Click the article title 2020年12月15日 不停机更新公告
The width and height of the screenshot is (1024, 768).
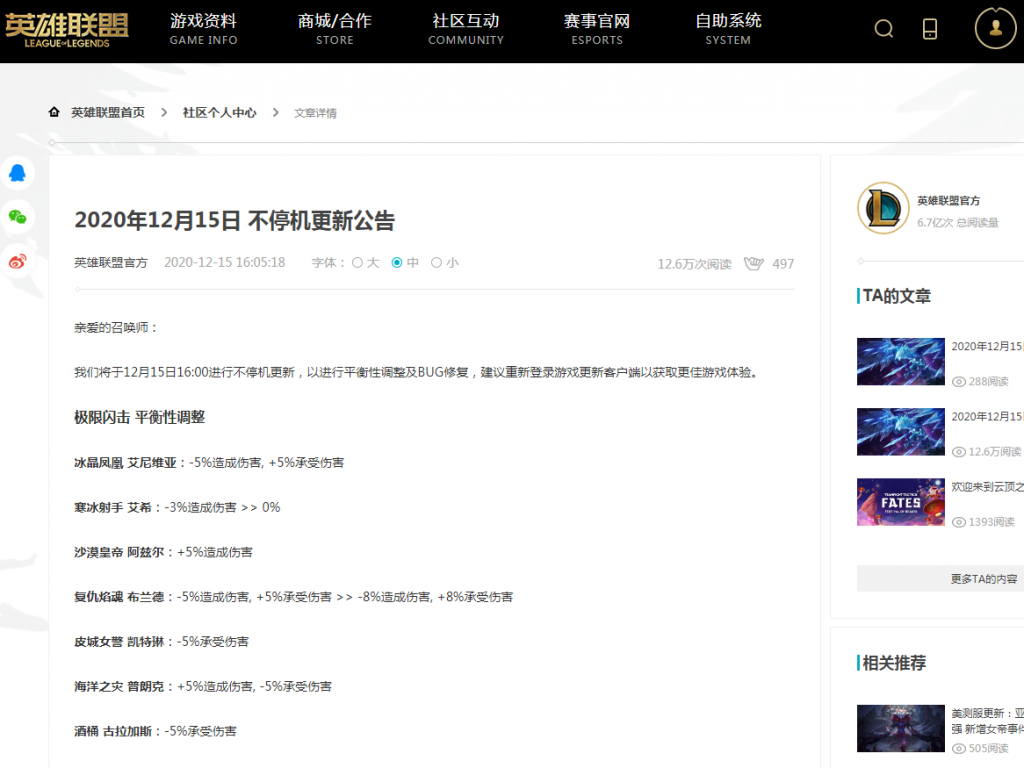234,221
